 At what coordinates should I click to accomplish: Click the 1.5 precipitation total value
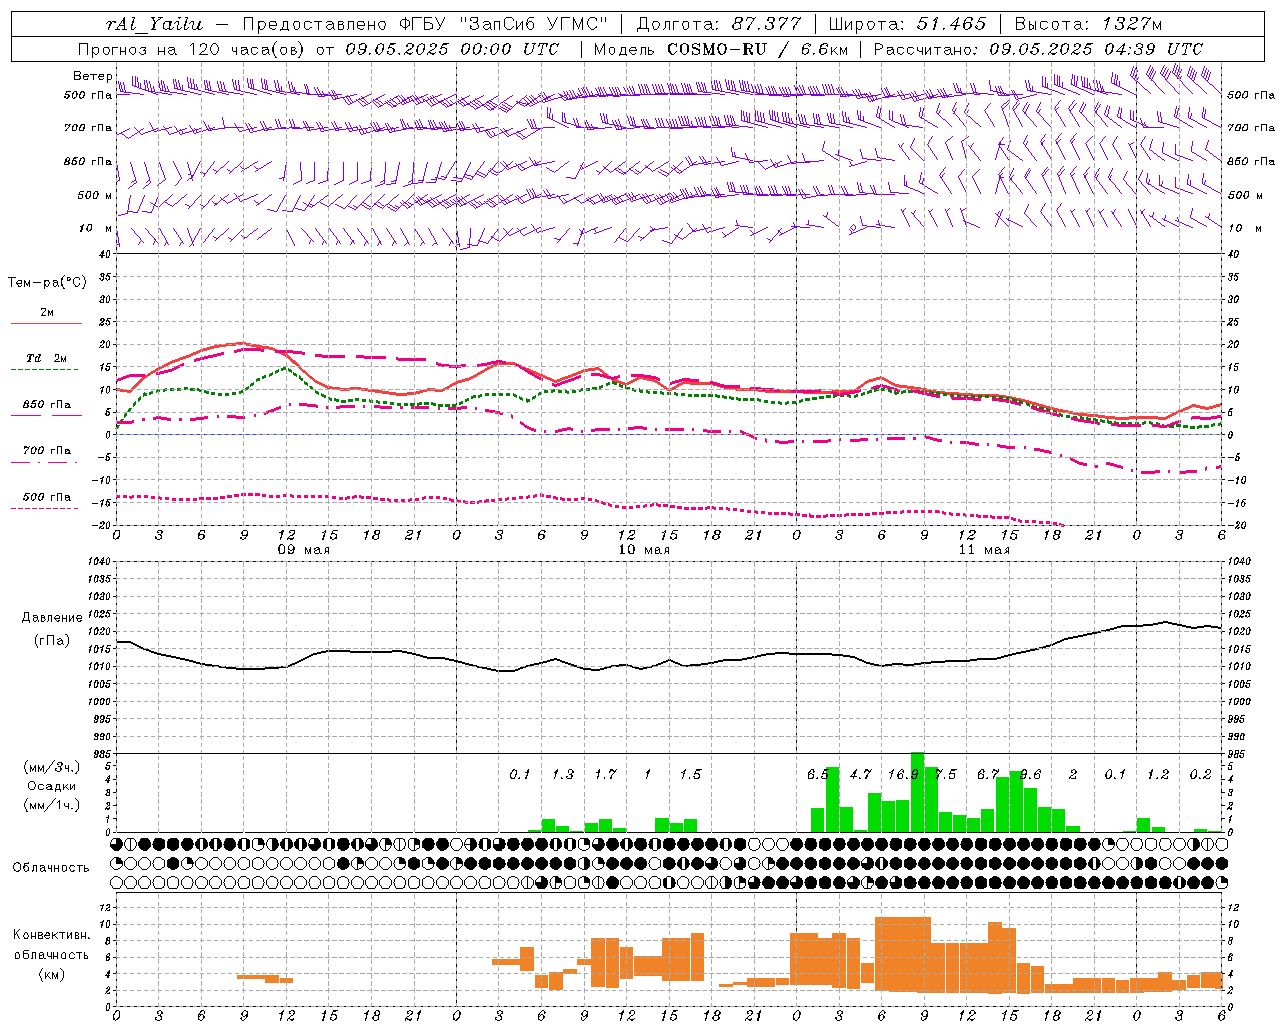pos(690,774)
